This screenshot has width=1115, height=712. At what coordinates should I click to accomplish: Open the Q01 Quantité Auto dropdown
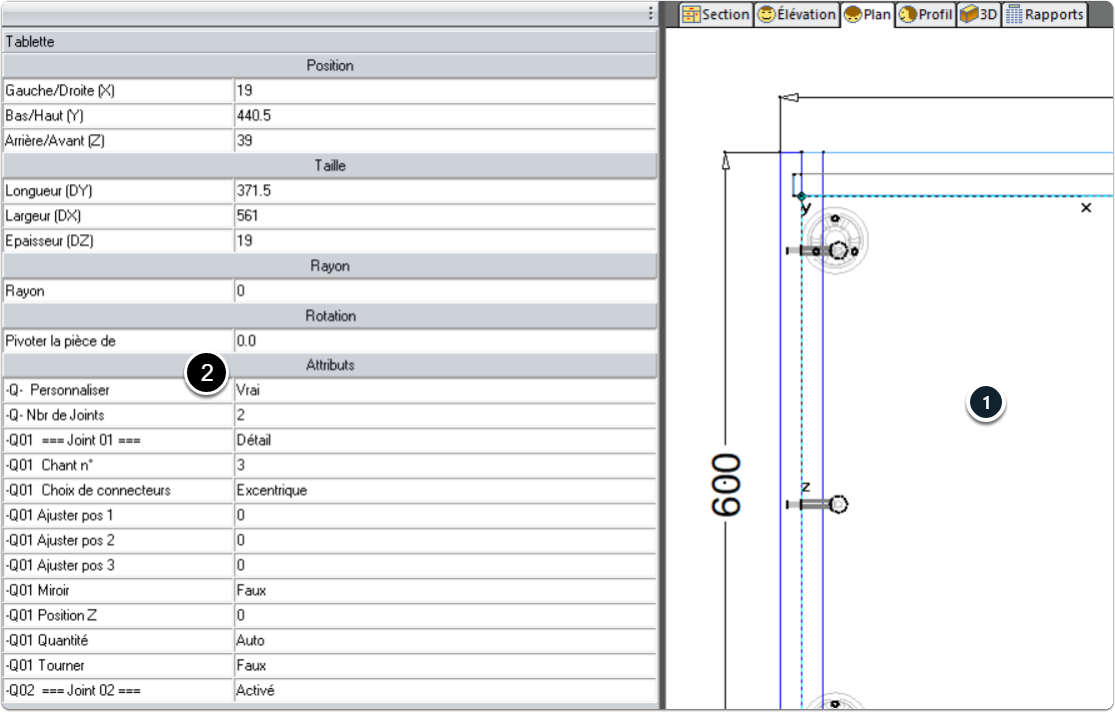pyautogui.click(x=444, y=640)
